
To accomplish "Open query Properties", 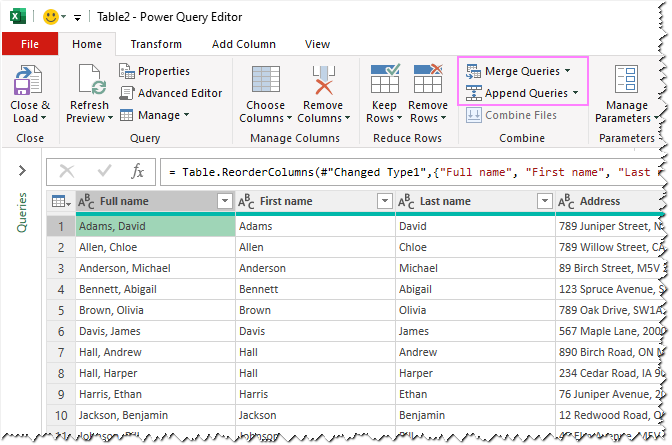I will pyautogui.click(x=154, y=71).
